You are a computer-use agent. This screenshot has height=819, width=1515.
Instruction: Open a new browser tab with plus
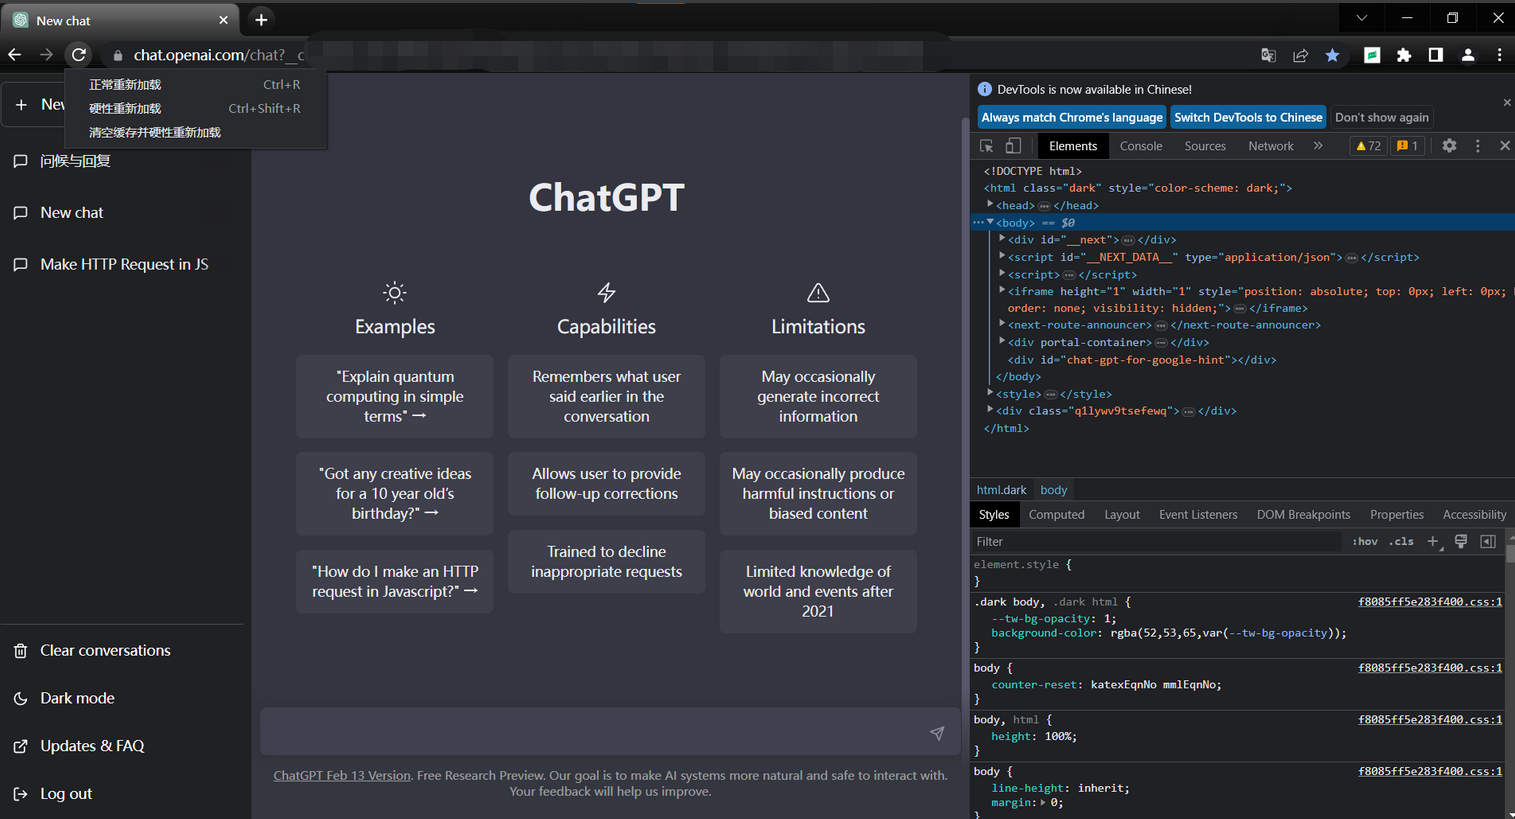[x=261, y=19]
